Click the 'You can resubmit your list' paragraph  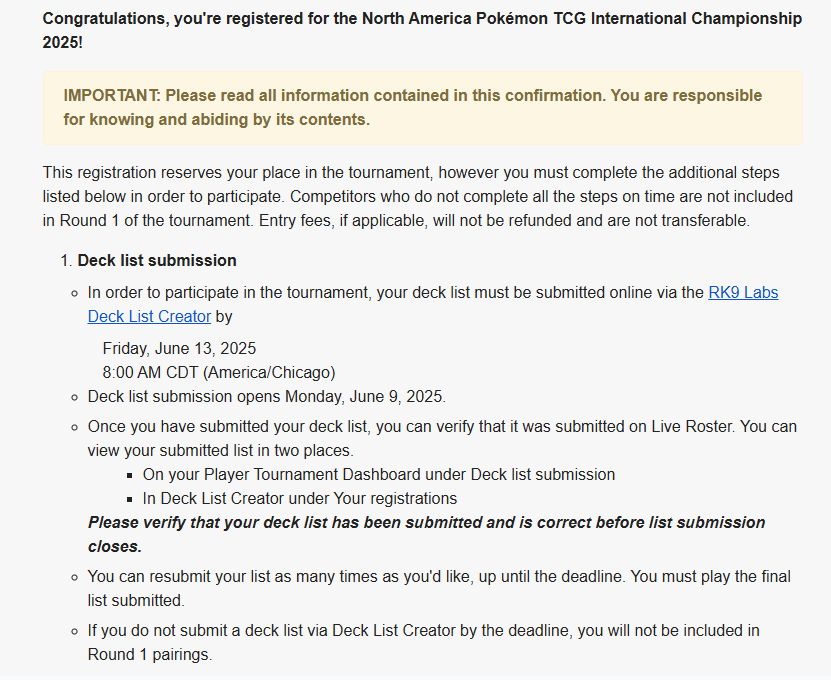click(439, 588)
